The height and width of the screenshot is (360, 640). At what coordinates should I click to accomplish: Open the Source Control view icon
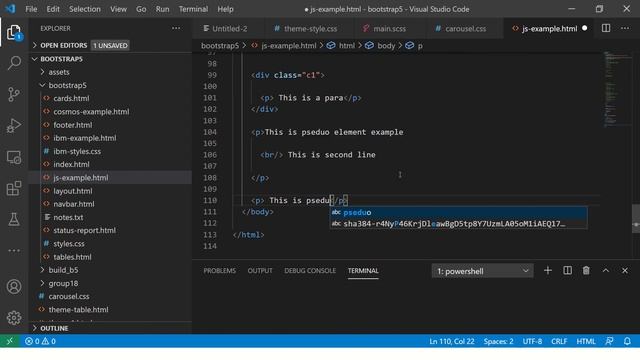pos(14,94)
